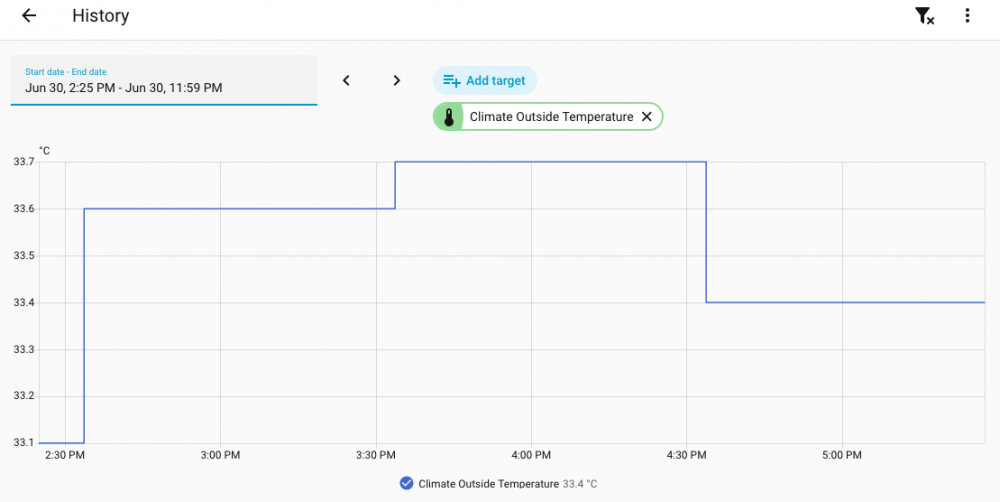Click the 33.5 y-axis label
This screenshot has width=1000, height=502.
click(x=23, y=256)
